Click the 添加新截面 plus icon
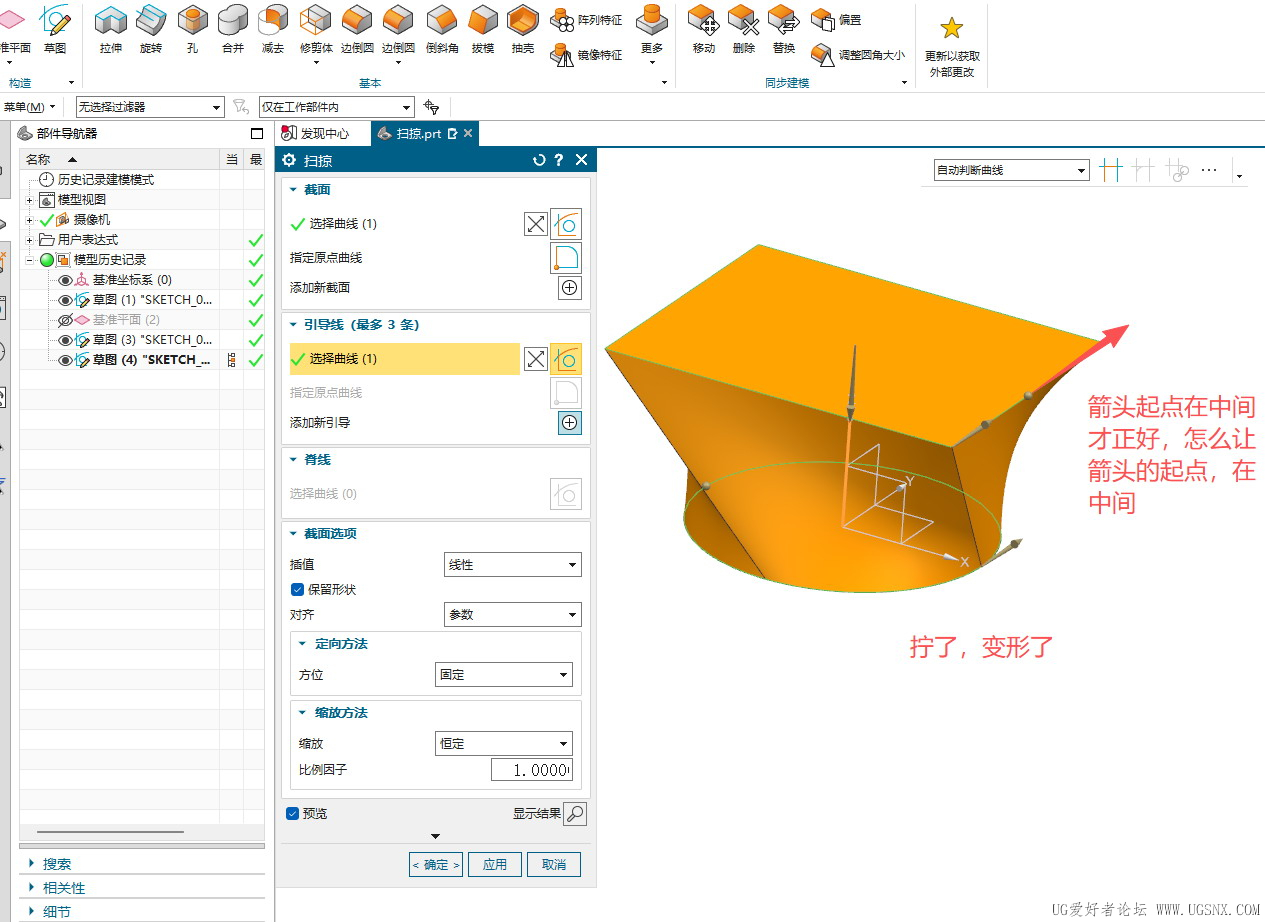This screenshot has width=1265, height=922. click(569, 288)
